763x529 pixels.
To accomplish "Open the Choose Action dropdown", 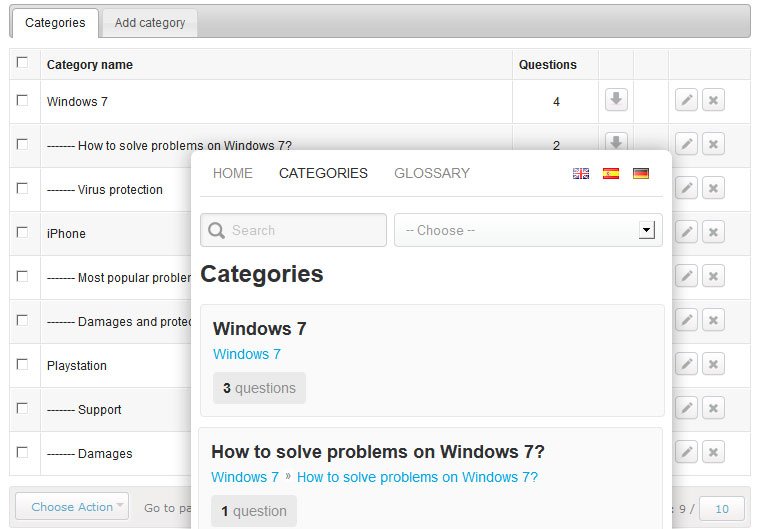I will pos(72,507).
